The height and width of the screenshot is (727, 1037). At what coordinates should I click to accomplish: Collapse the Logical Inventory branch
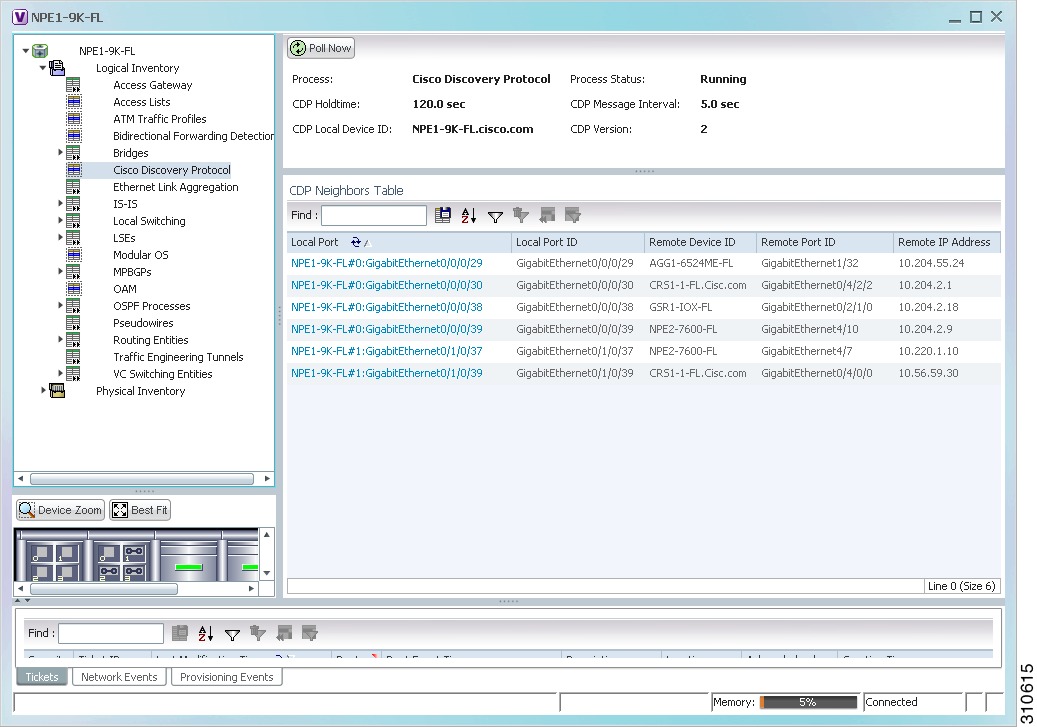tap(43, 67)
